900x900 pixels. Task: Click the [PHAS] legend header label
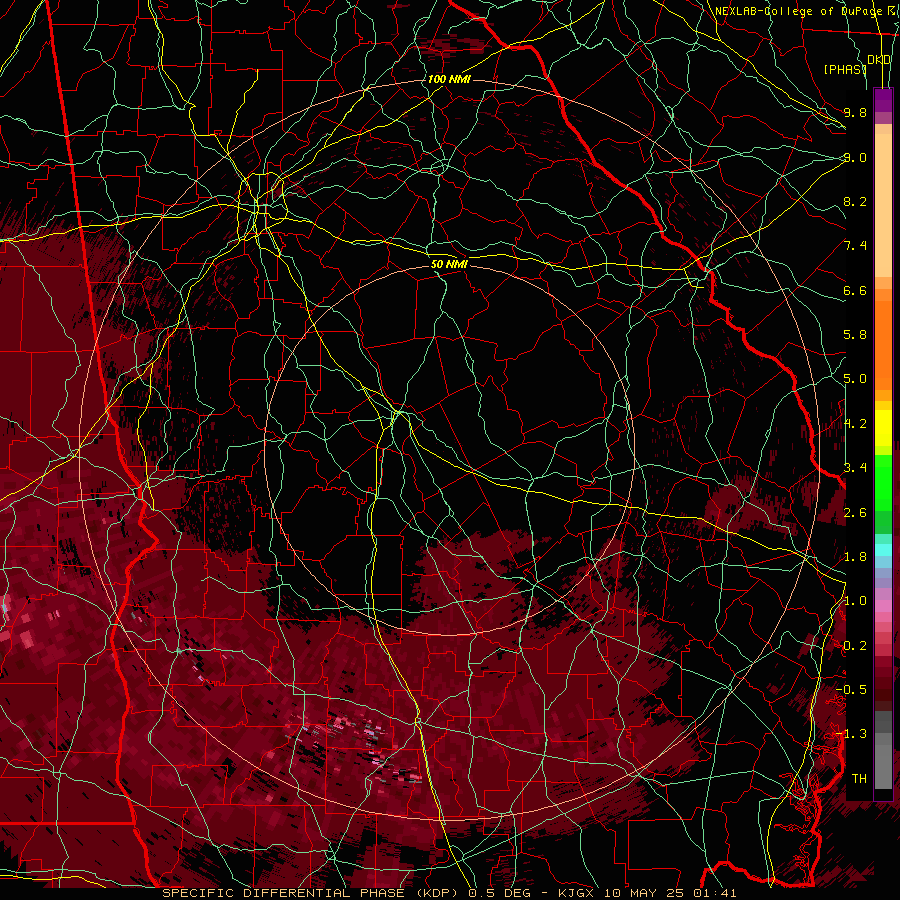[845, 69]
